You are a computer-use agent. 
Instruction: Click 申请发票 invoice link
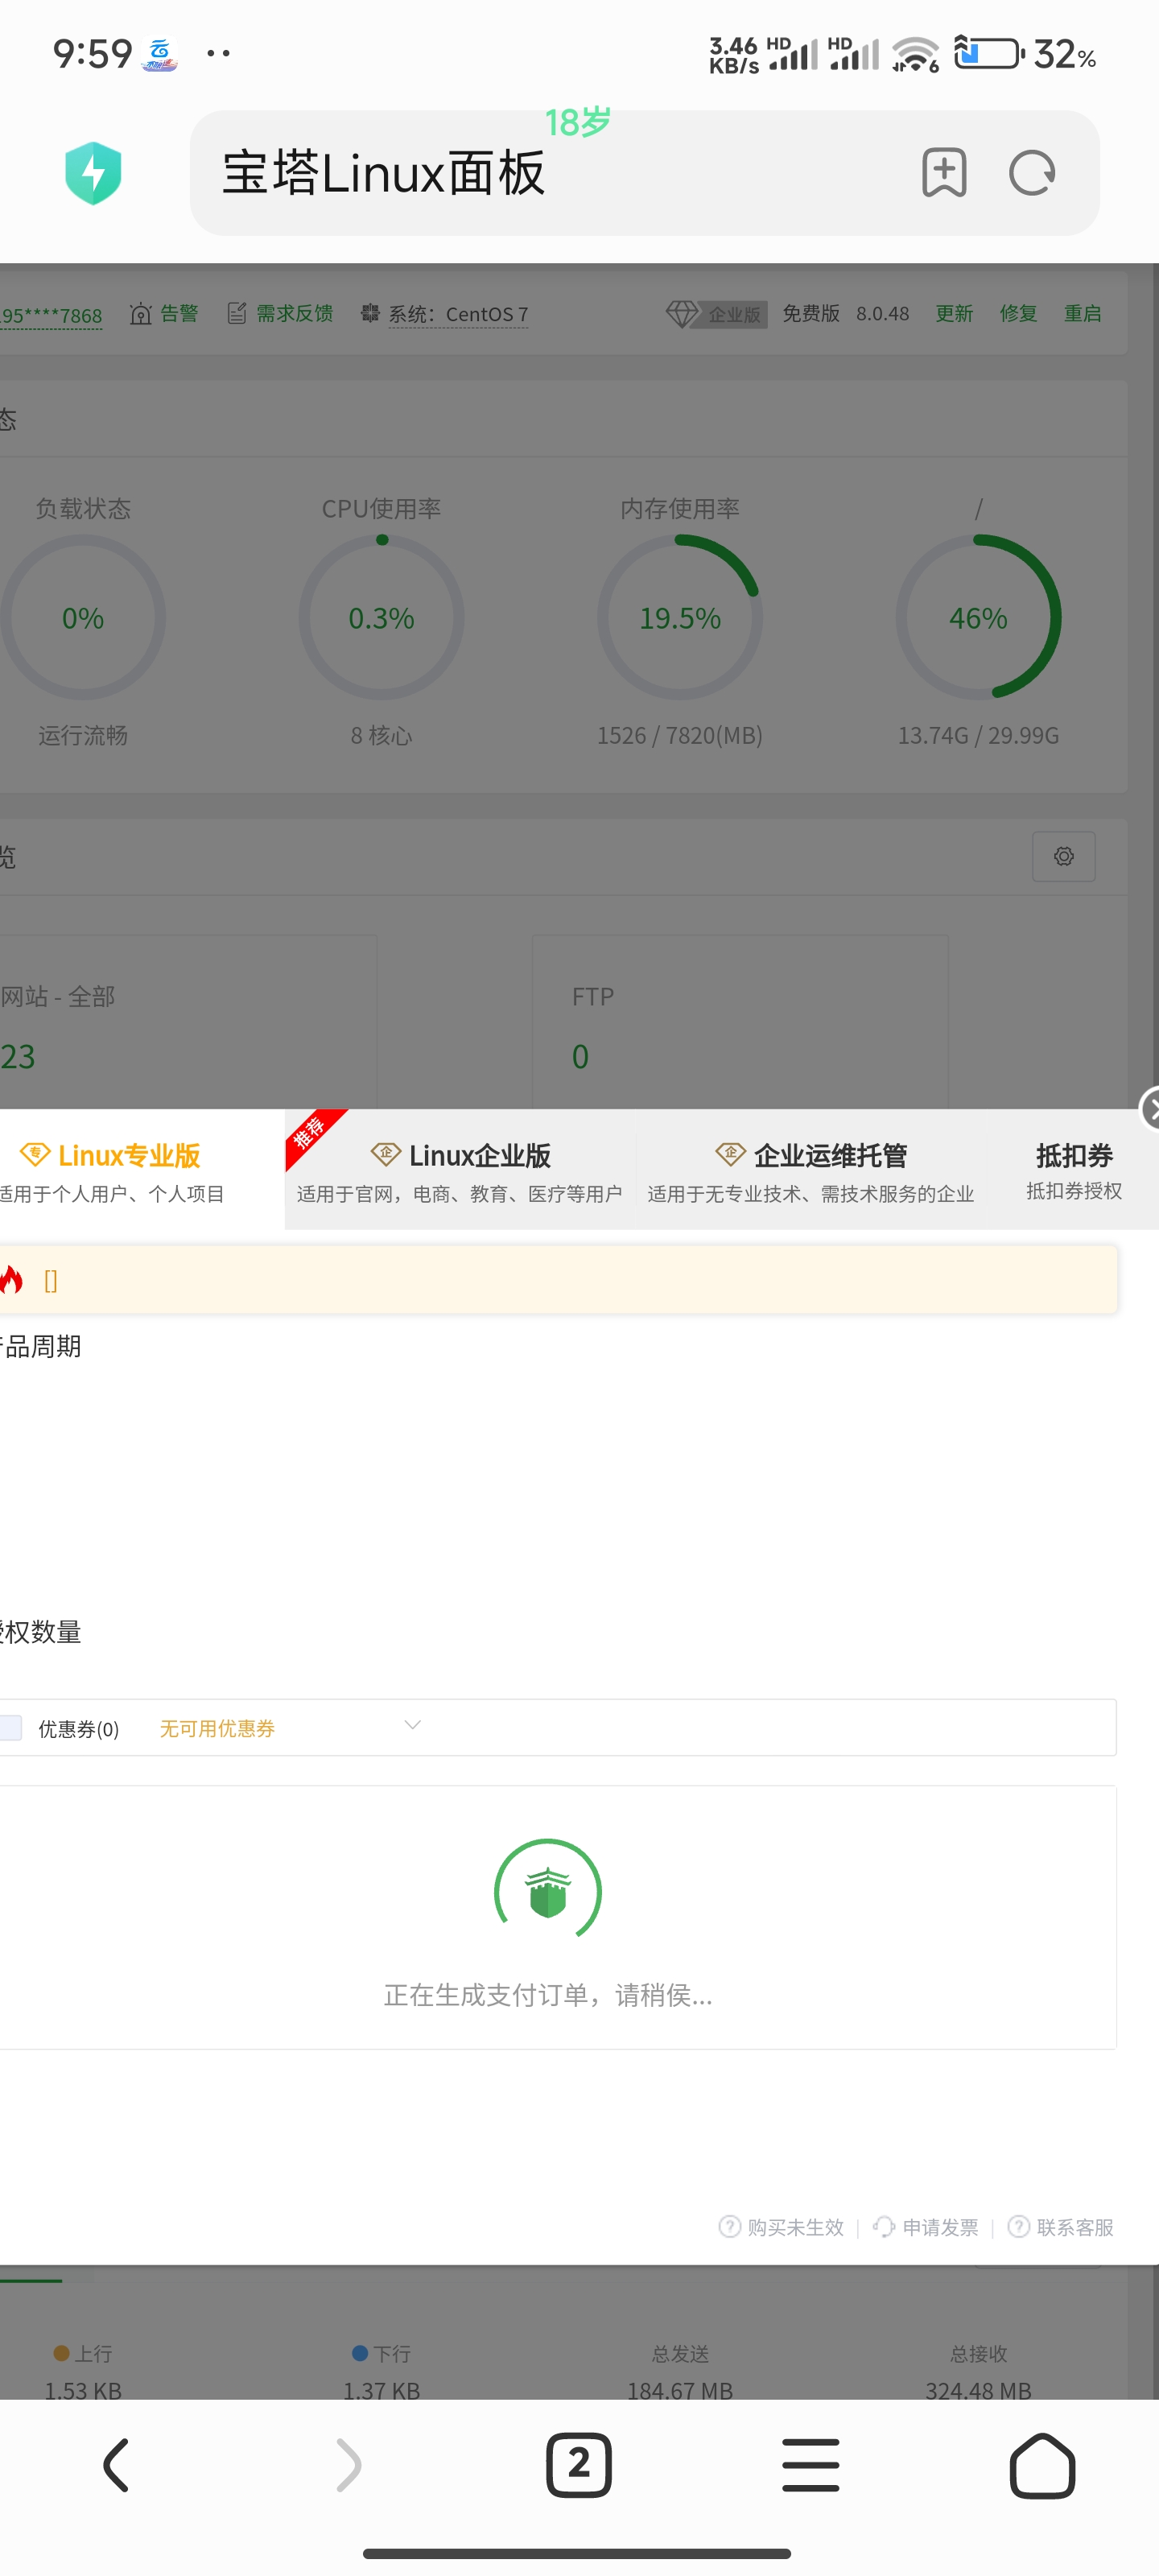pos(926,2227)
